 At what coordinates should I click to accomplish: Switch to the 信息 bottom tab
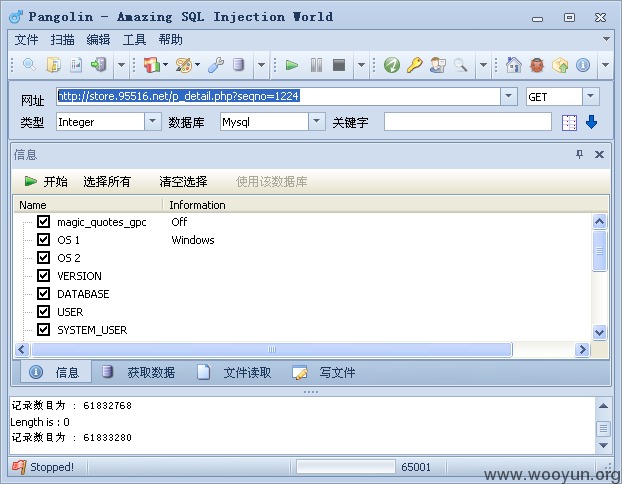point(56,372)
